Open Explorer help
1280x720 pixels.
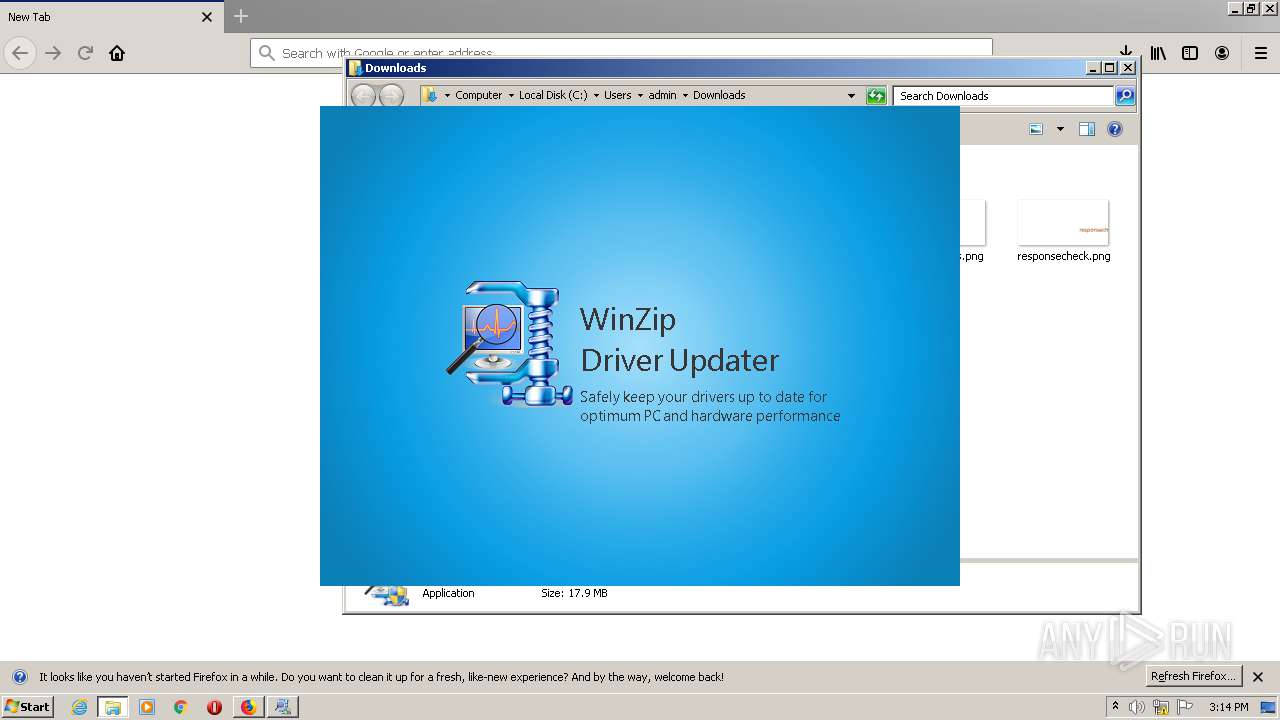[1115, 129]
